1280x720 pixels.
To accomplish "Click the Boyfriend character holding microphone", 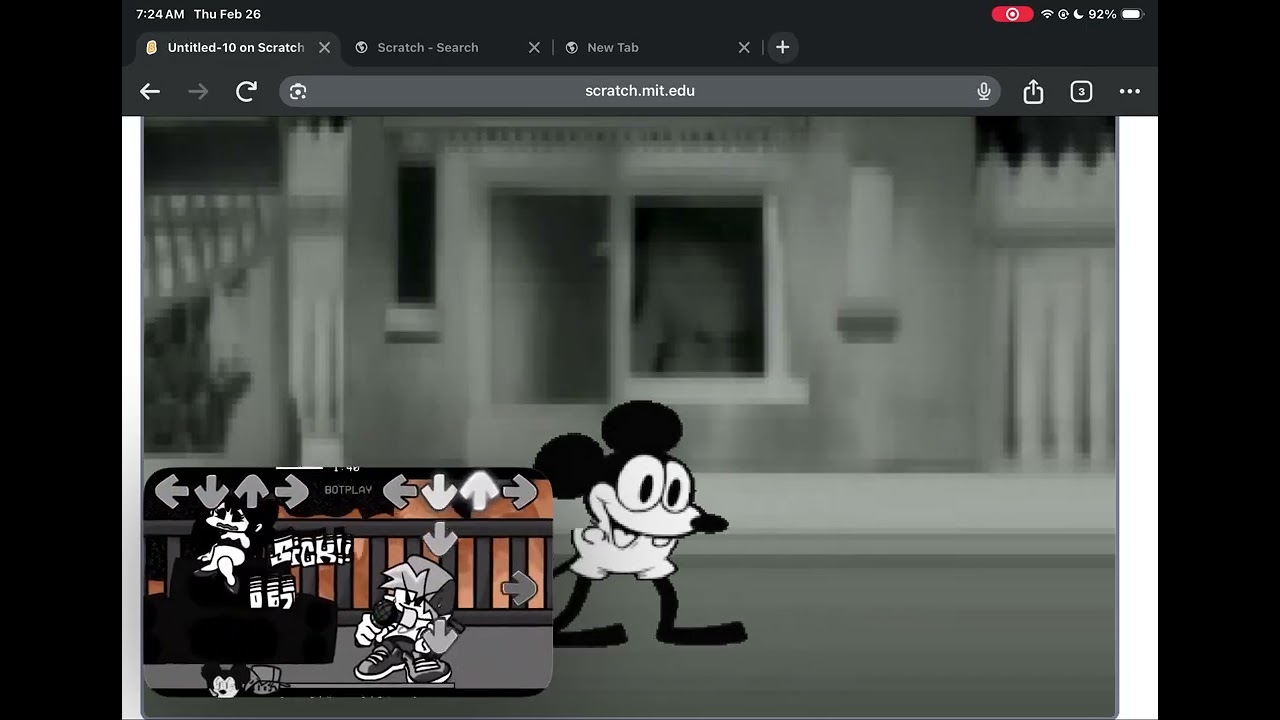I will tap(405, 620).
